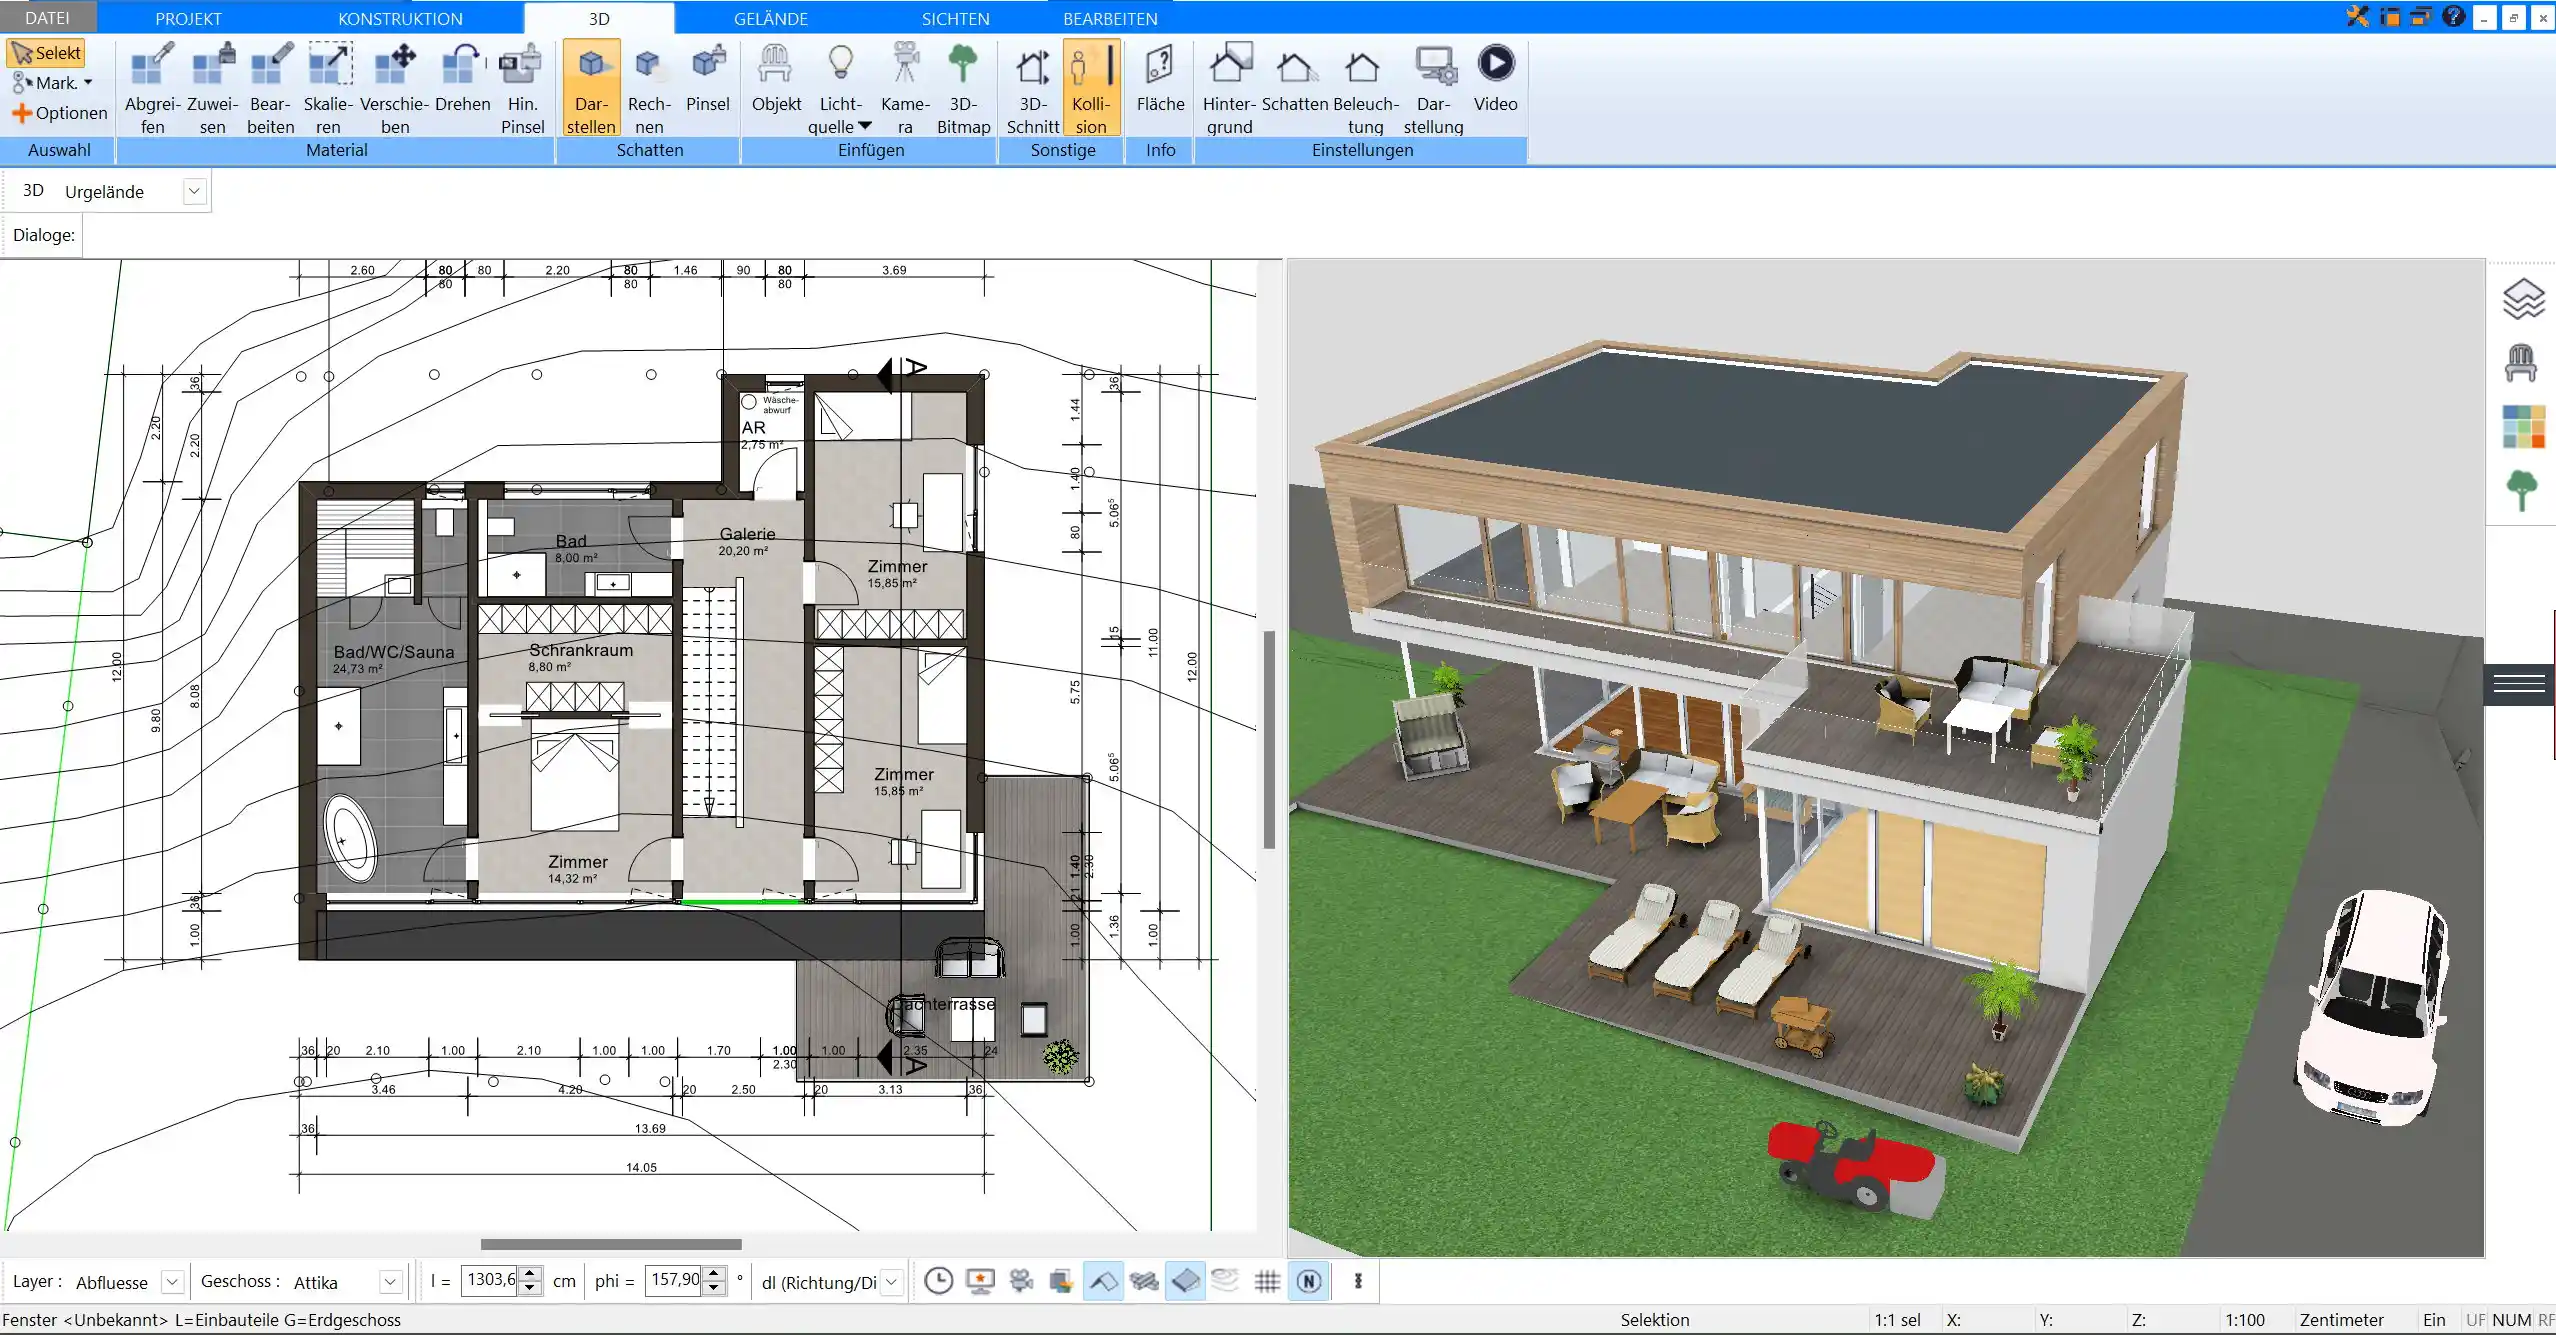This screenshot has width=2556, height=1335.
Task: Open Hintergrund settings
Action: pyautogui.click(x=1229, y=88)
